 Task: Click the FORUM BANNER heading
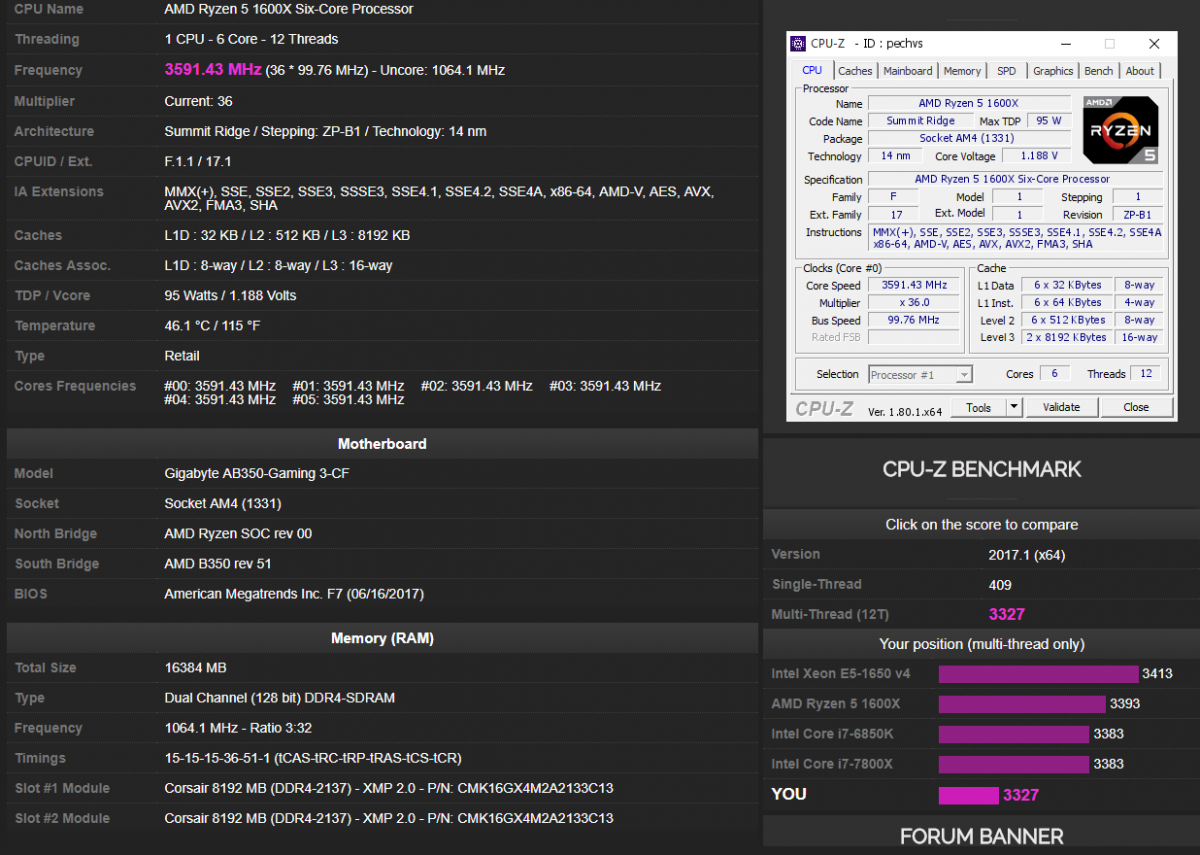[982, 836]
